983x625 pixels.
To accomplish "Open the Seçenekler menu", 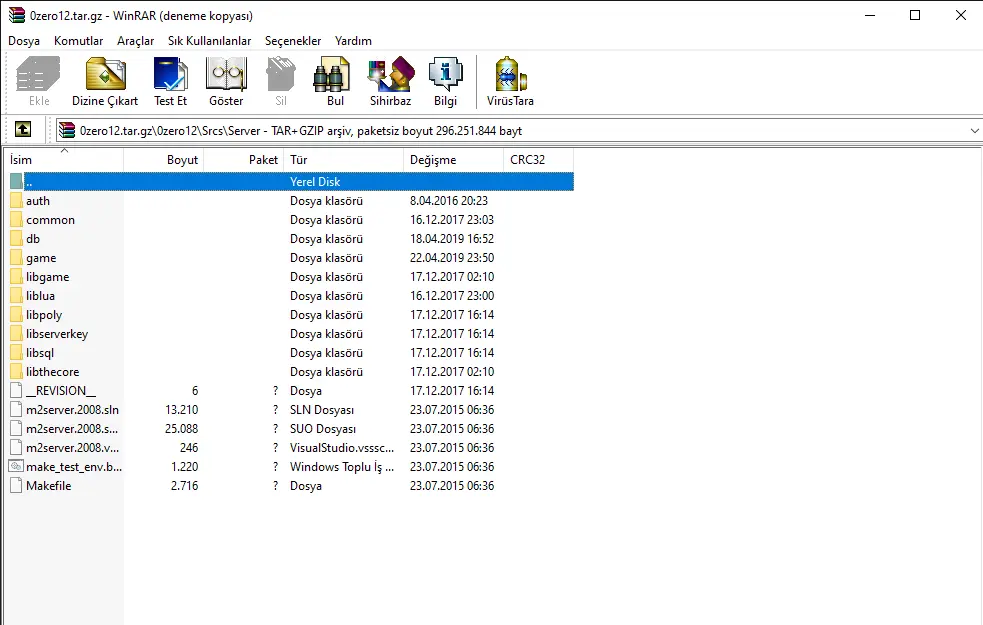I will click(x=293, y=41).
